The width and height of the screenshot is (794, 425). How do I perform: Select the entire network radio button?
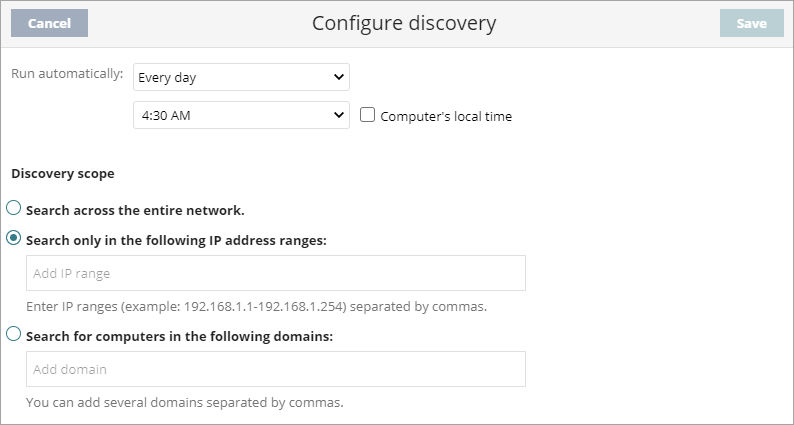14,209
